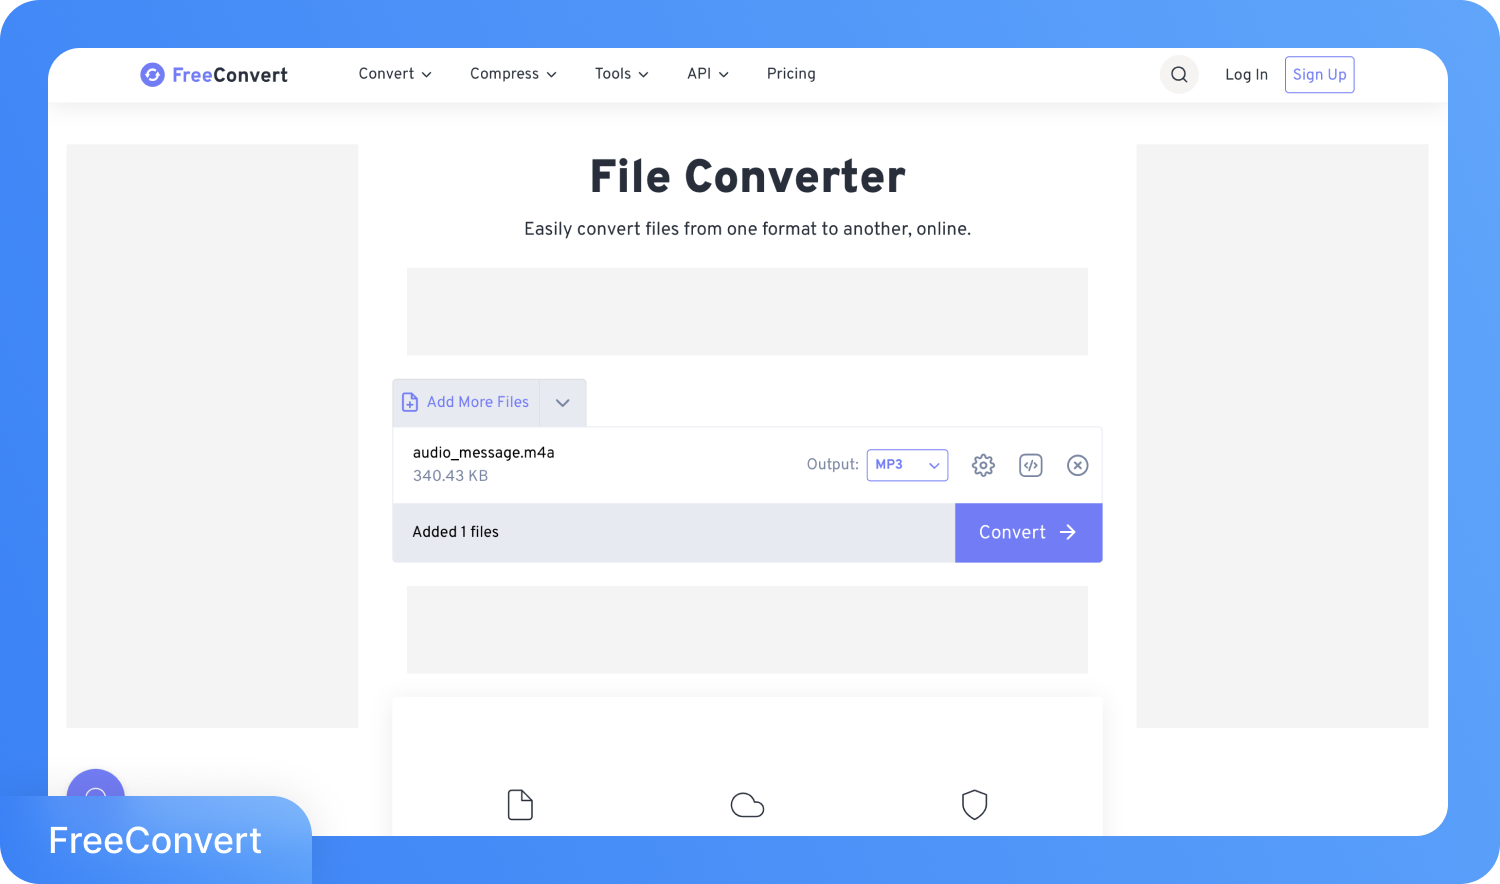The height and width of the screenshot is (884, 1500).
Task: Click the Log In link
Action: (x=1246, y=75)
